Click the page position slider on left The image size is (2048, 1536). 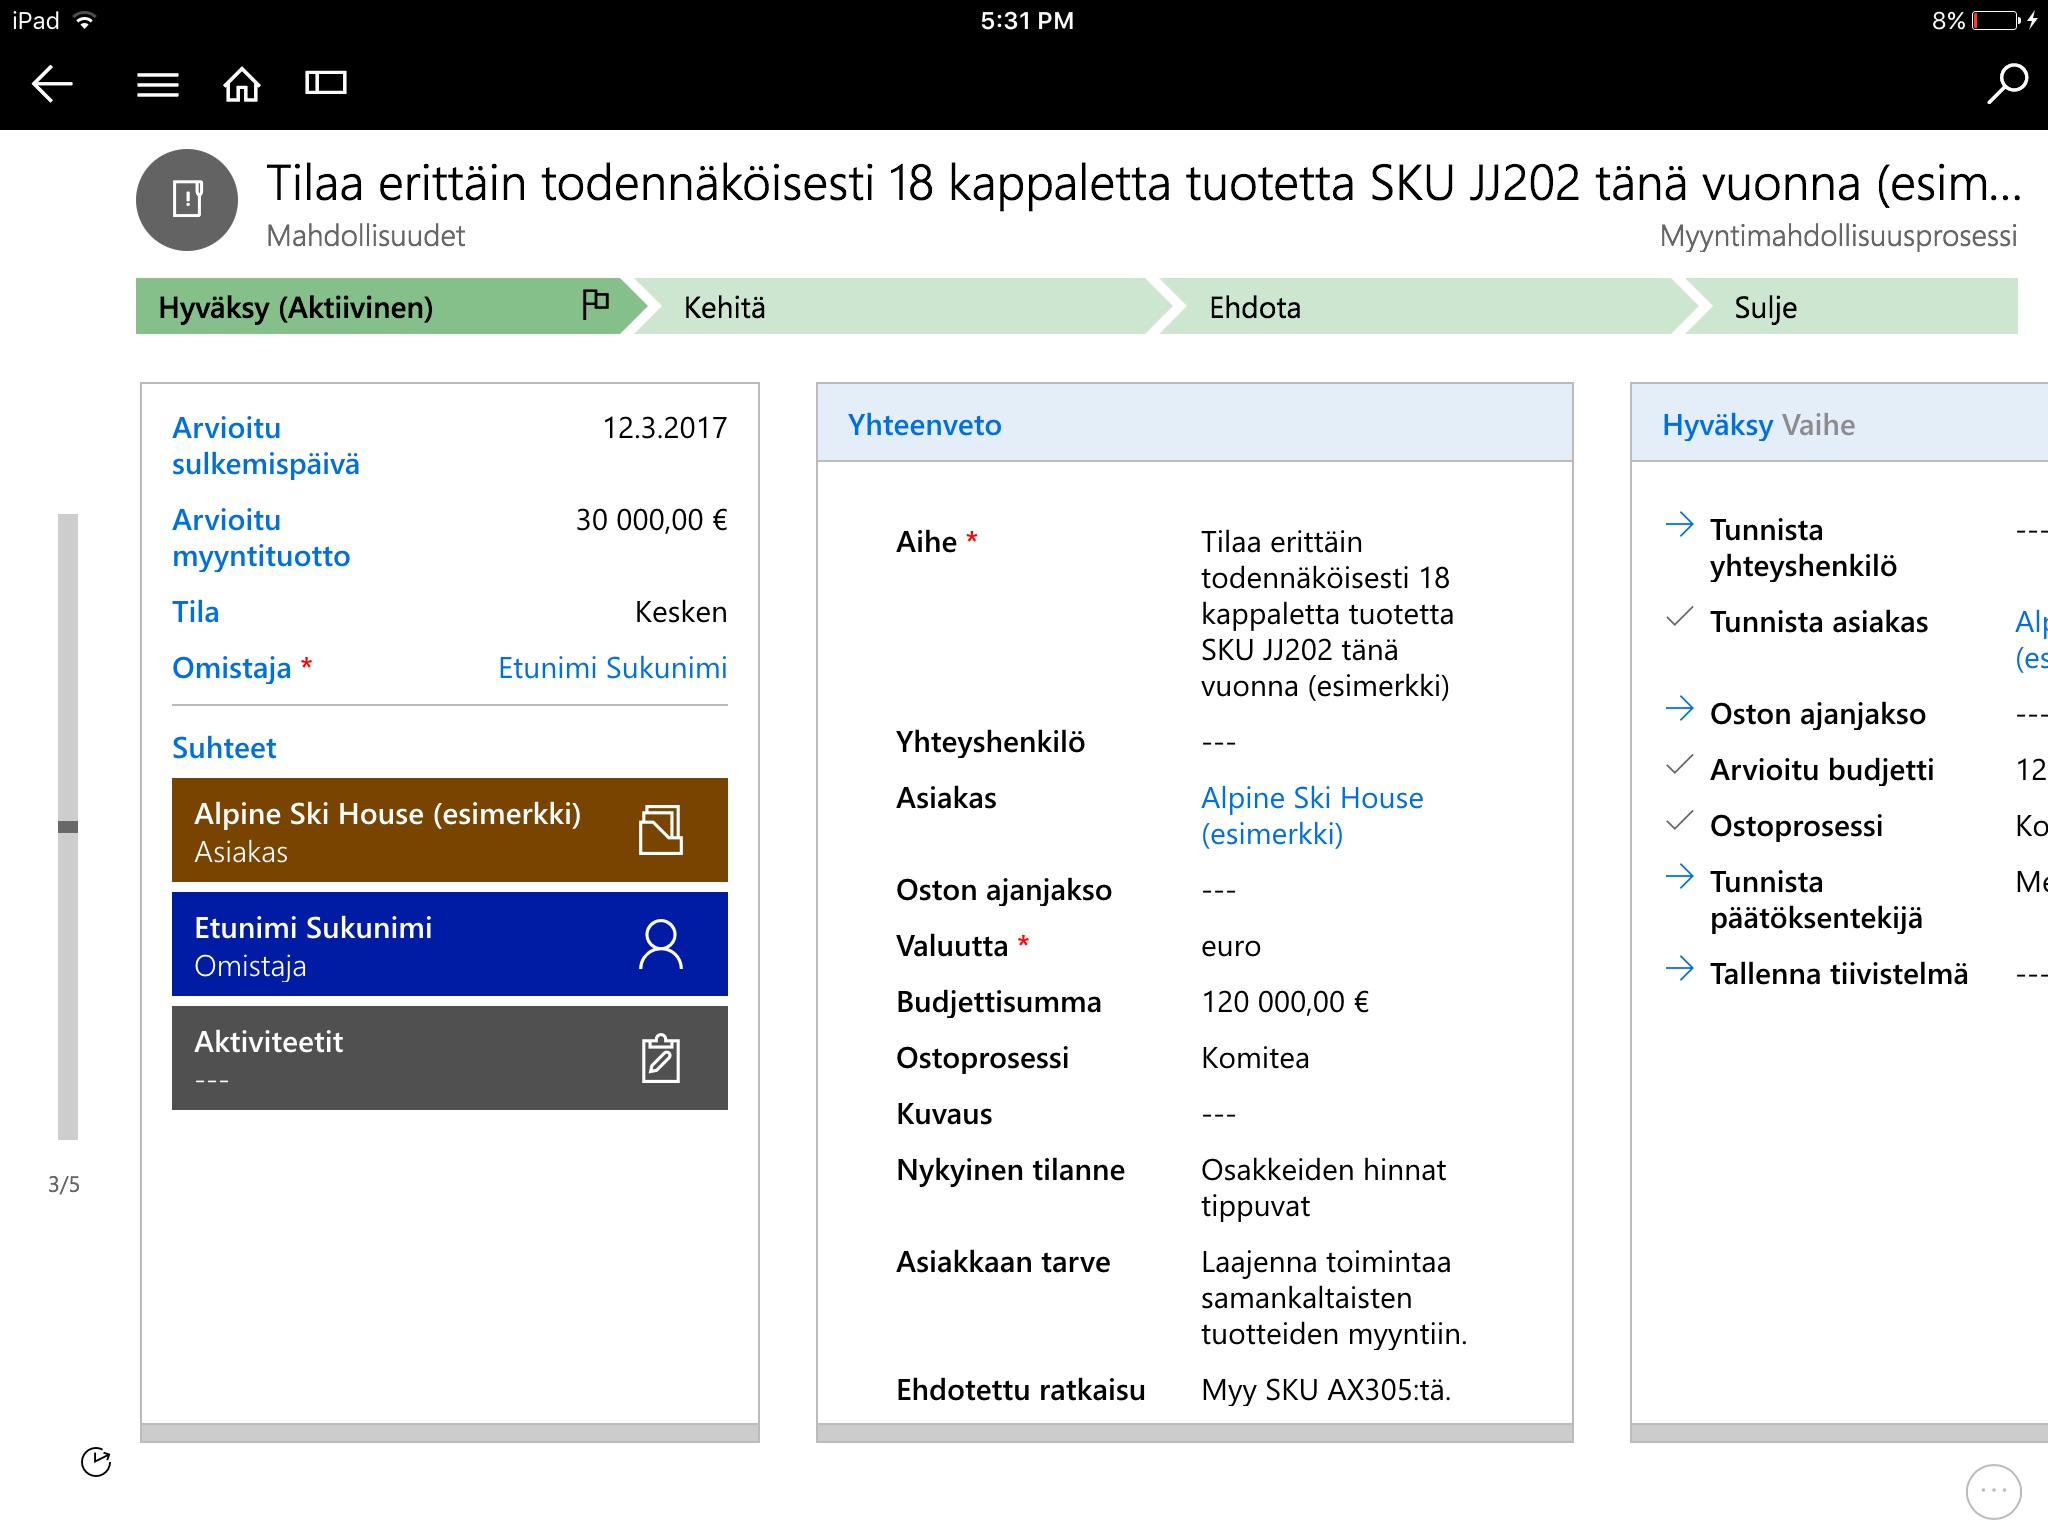click(68, 827)
